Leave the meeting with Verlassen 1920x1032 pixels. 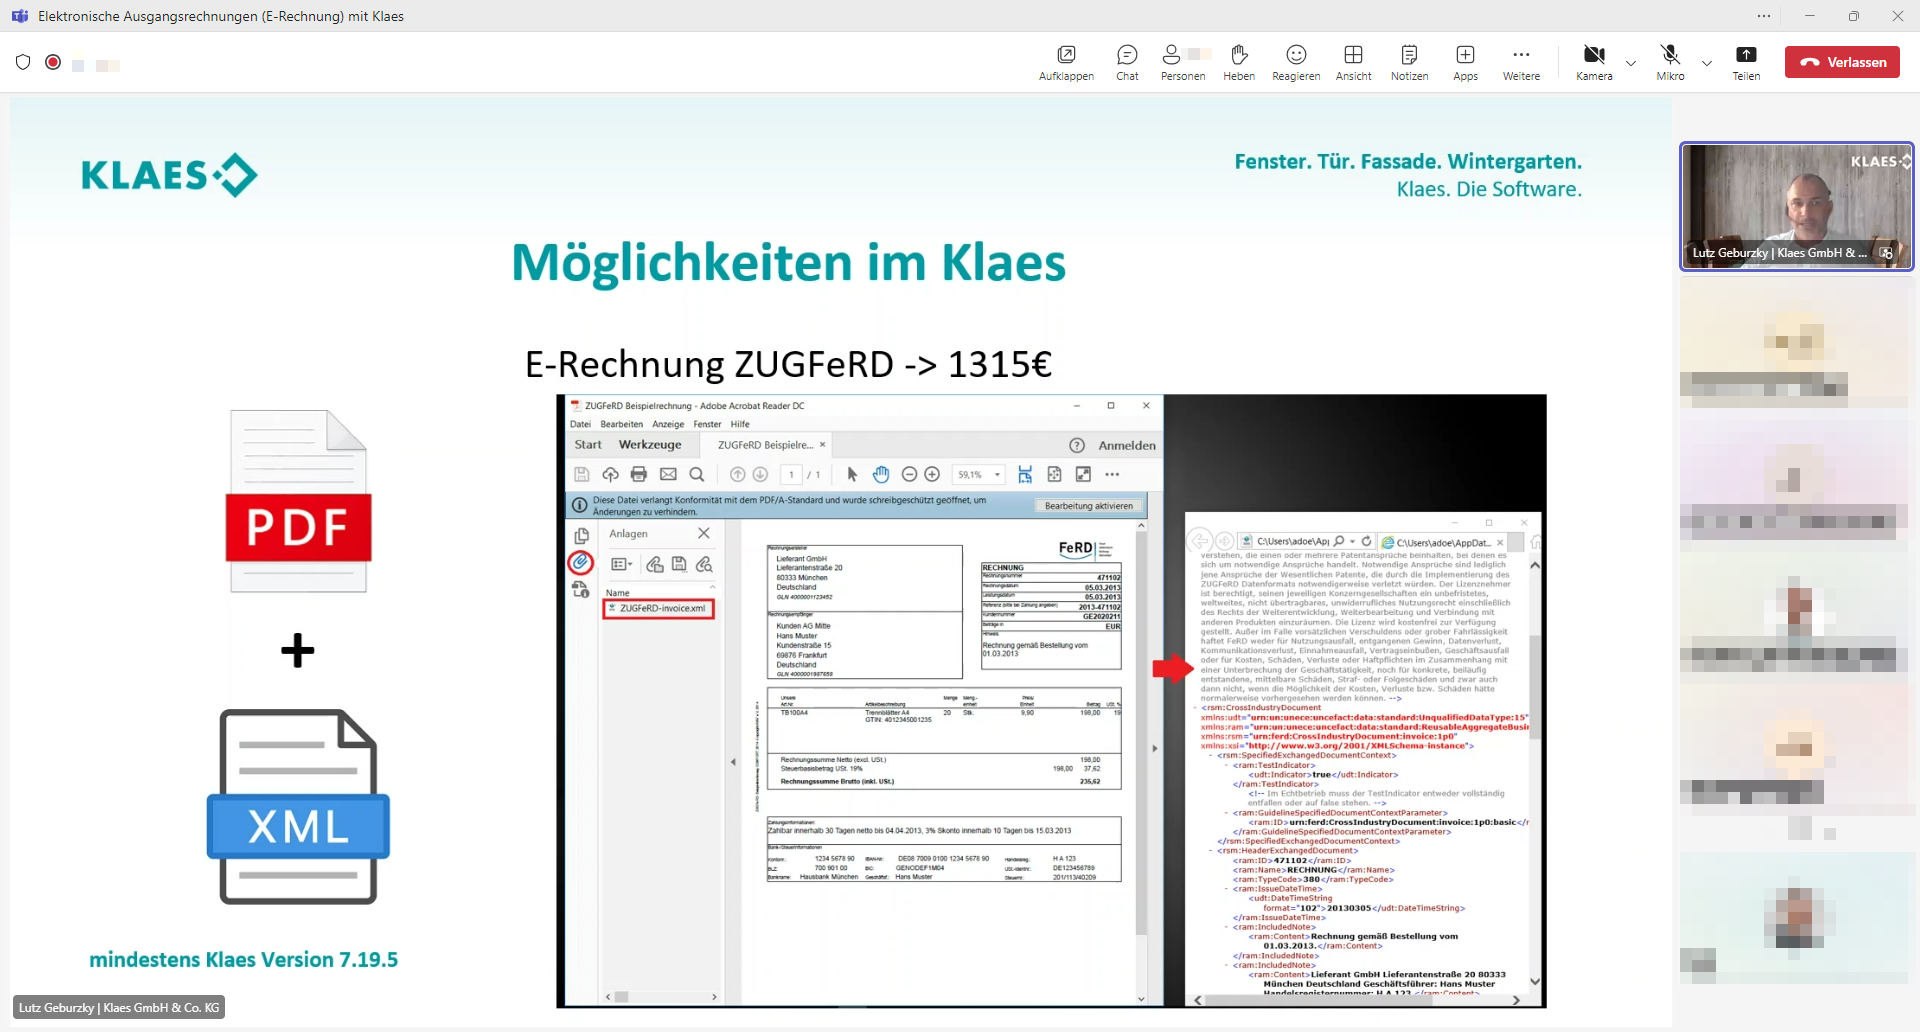click(1842, 62)
